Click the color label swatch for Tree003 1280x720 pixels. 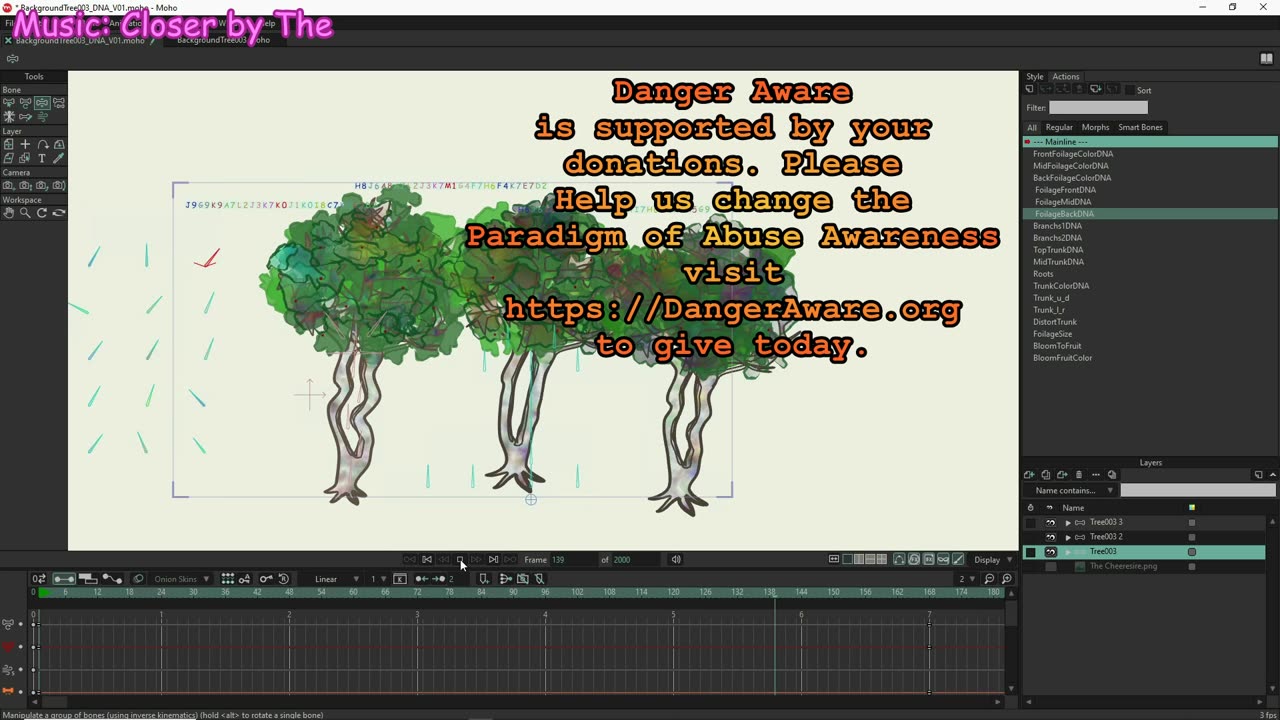click(1191, 552)
